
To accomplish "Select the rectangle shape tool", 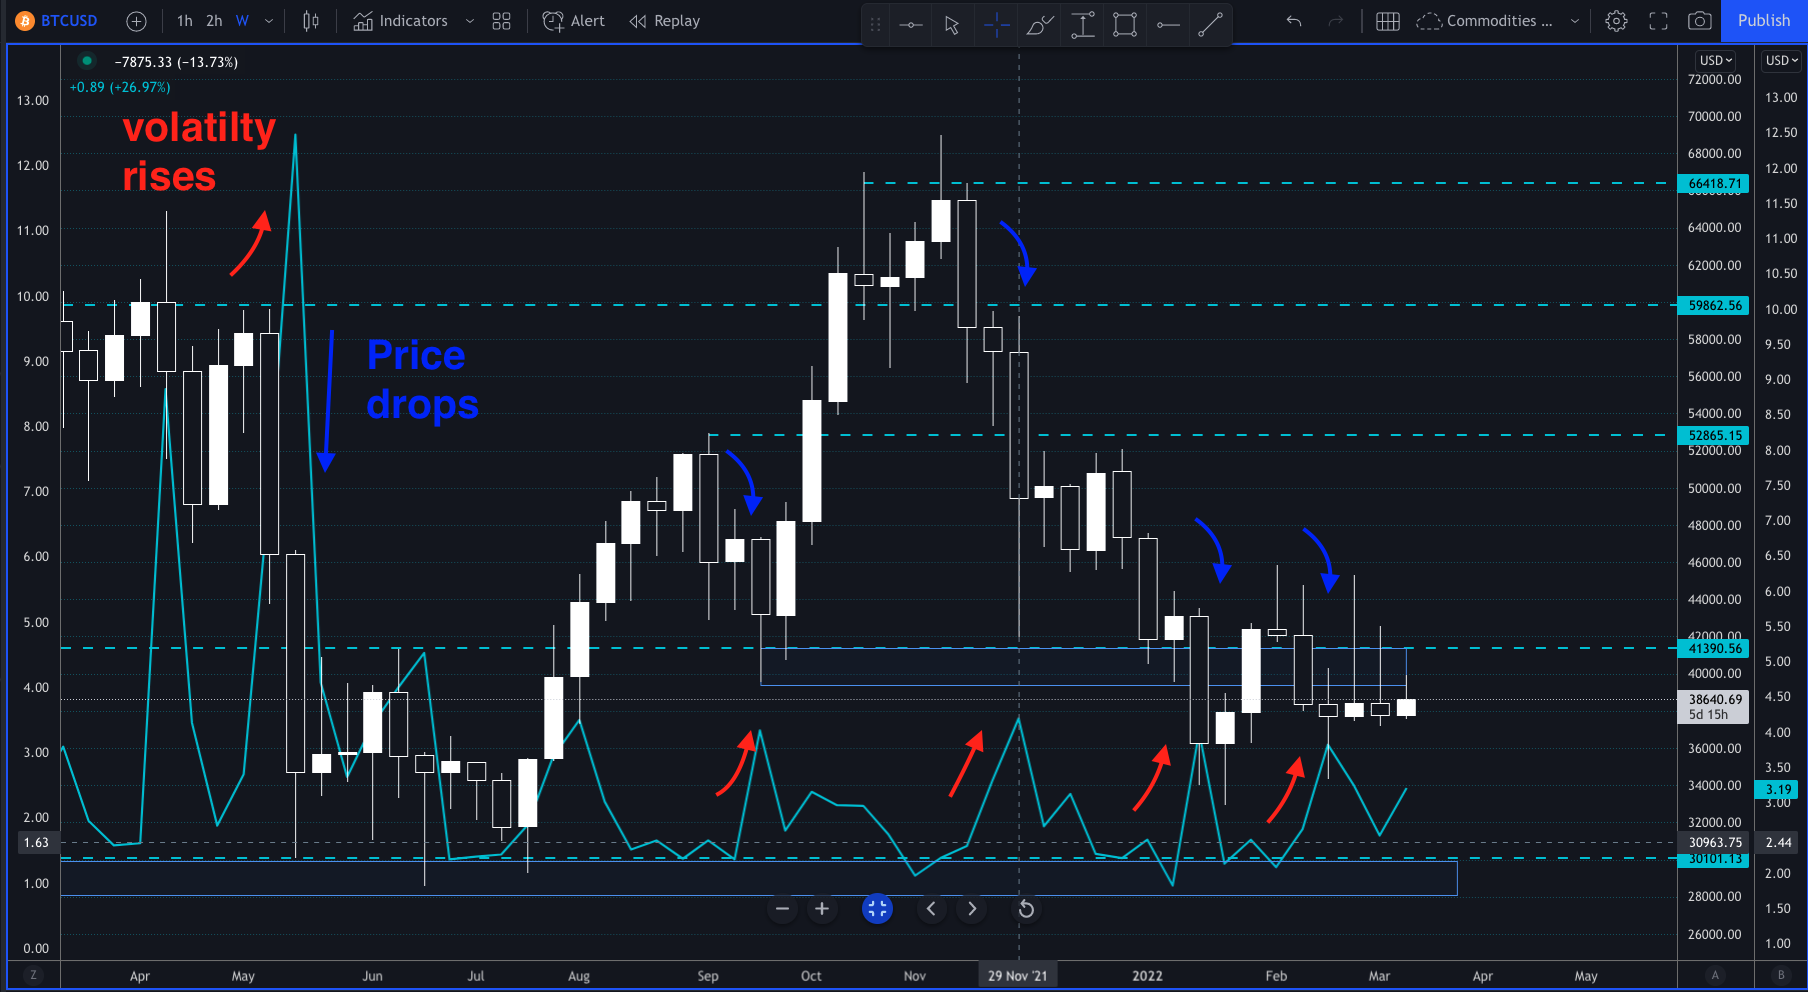I will tap(1125, 24).
